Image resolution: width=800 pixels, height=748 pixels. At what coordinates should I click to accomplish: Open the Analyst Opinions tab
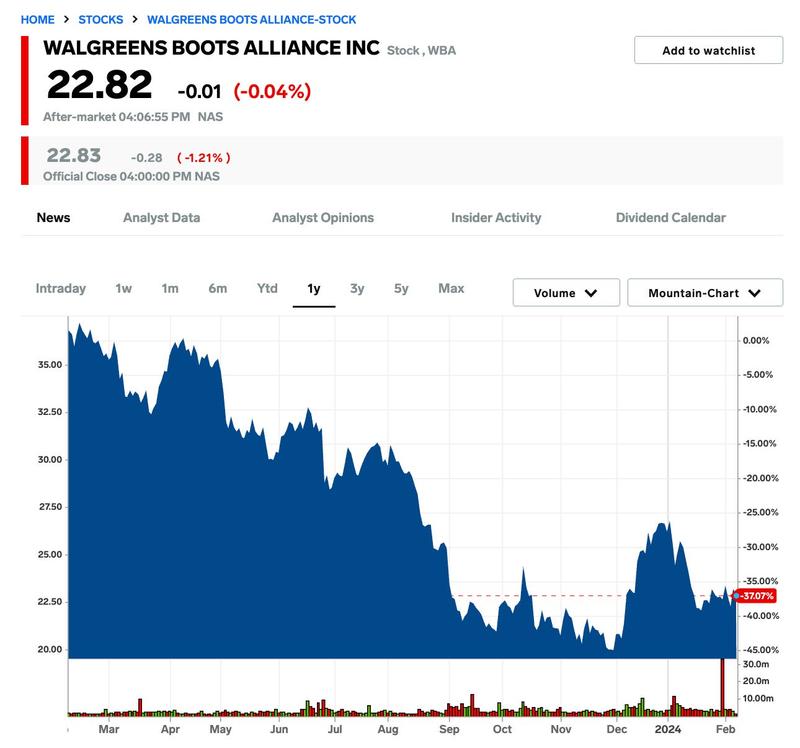click(323, 218)
